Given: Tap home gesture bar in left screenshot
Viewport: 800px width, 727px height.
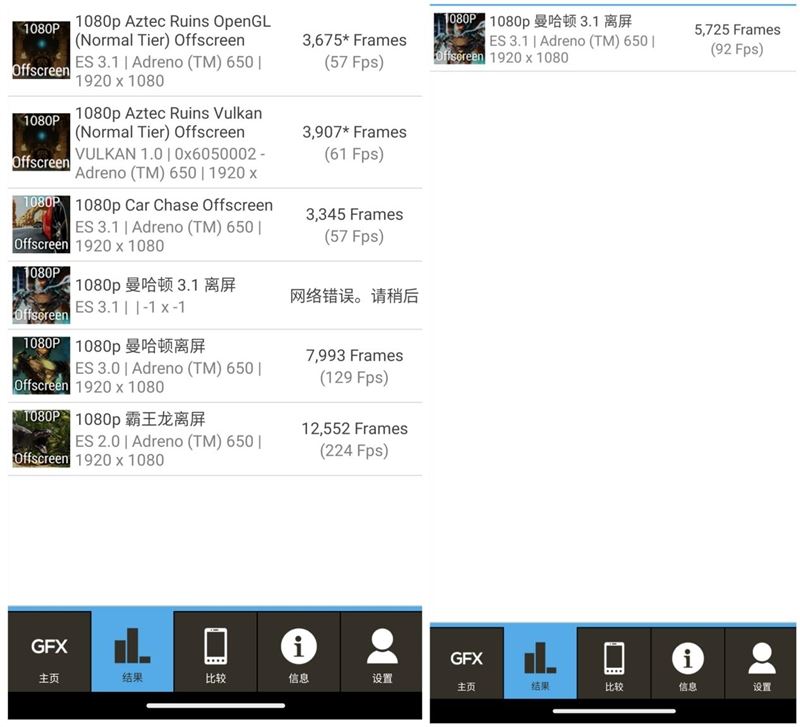Looking at the screenshot, I should tap(216, 706).
